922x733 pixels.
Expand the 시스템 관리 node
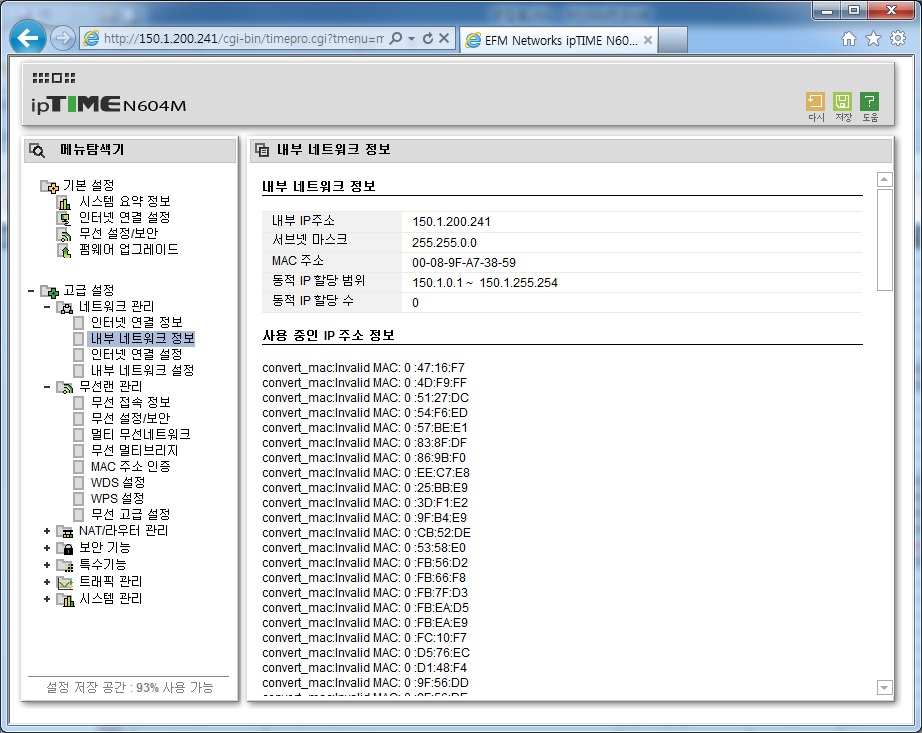[46, 599]
